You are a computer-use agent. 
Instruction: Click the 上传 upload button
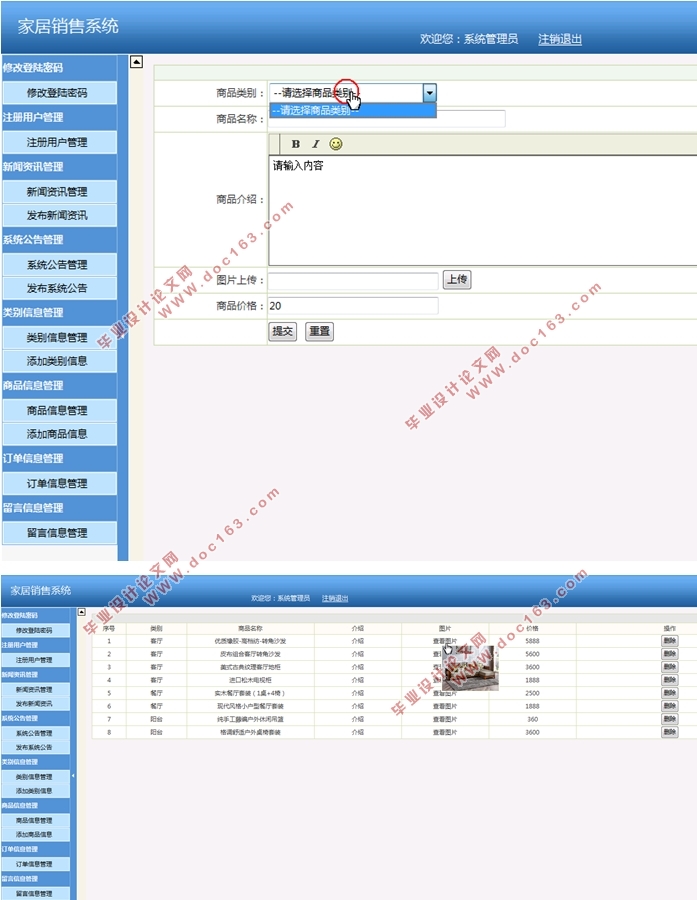457,280
